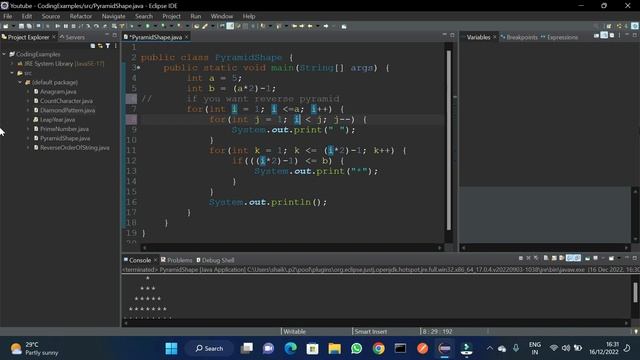Collapse the CodingExamples project node

pyautogui.click(x=4, y=54)
